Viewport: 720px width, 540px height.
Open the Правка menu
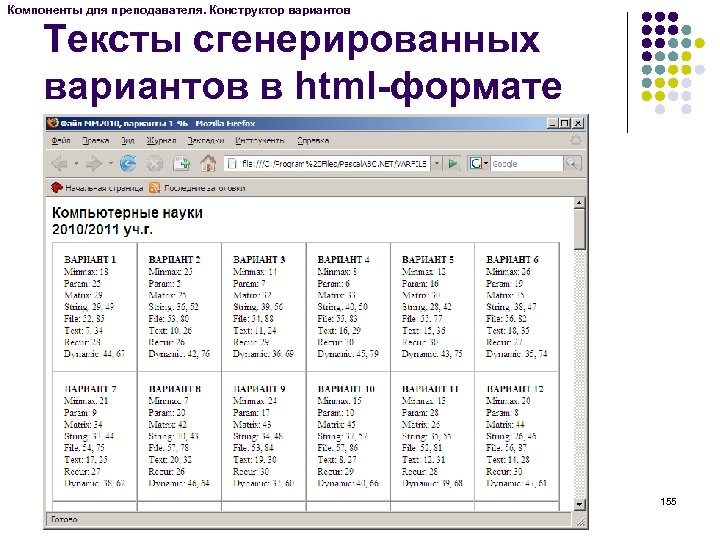pos(96,141)
